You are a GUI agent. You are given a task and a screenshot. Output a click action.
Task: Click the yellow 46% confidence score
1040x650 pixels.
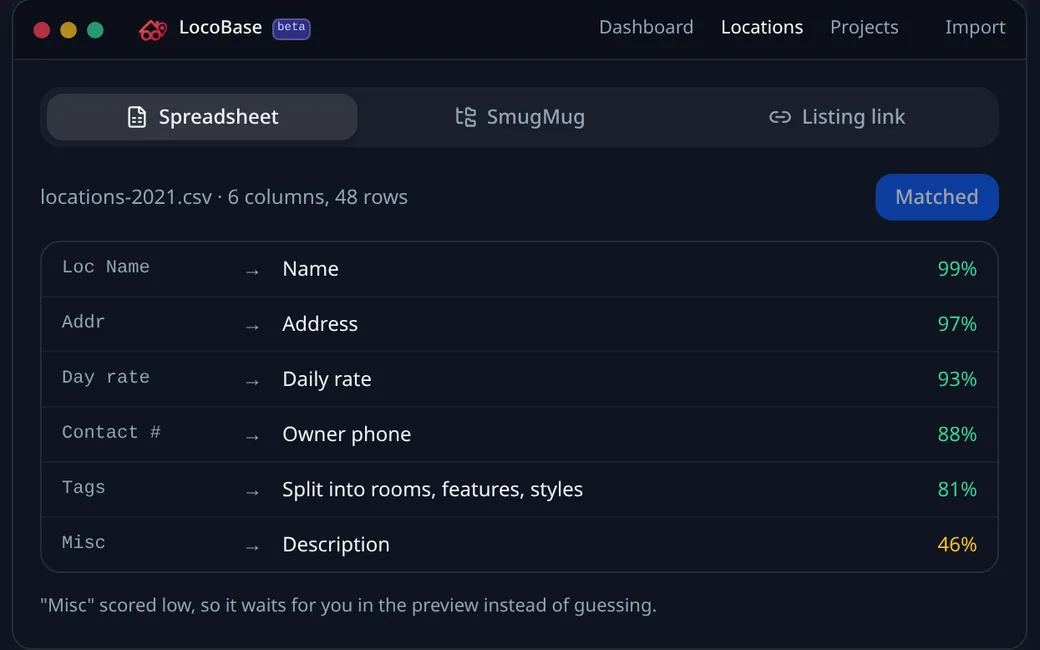(x=957, y=544)
